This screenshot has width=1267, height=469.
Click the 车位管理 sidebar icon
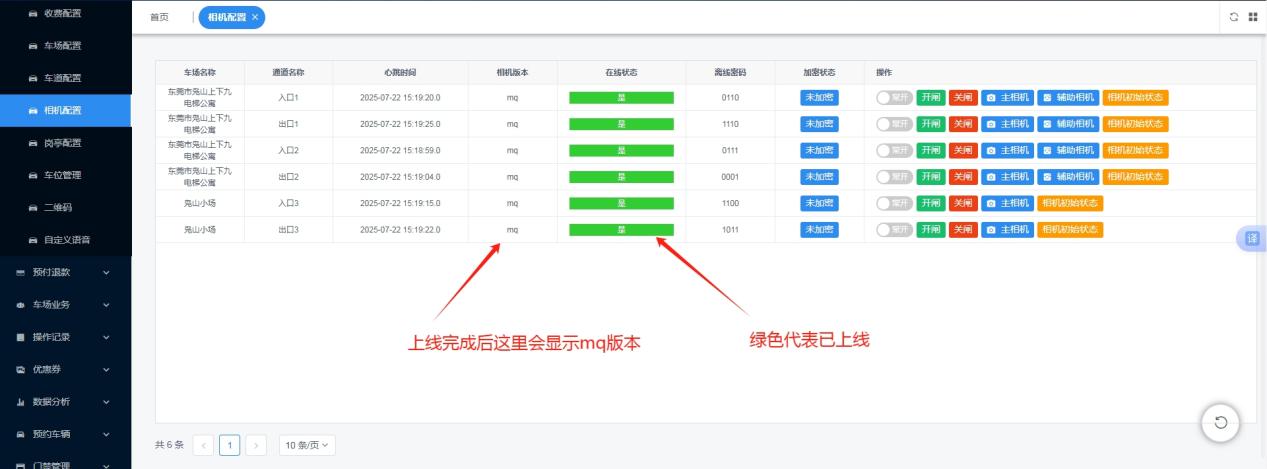[33, 175]
